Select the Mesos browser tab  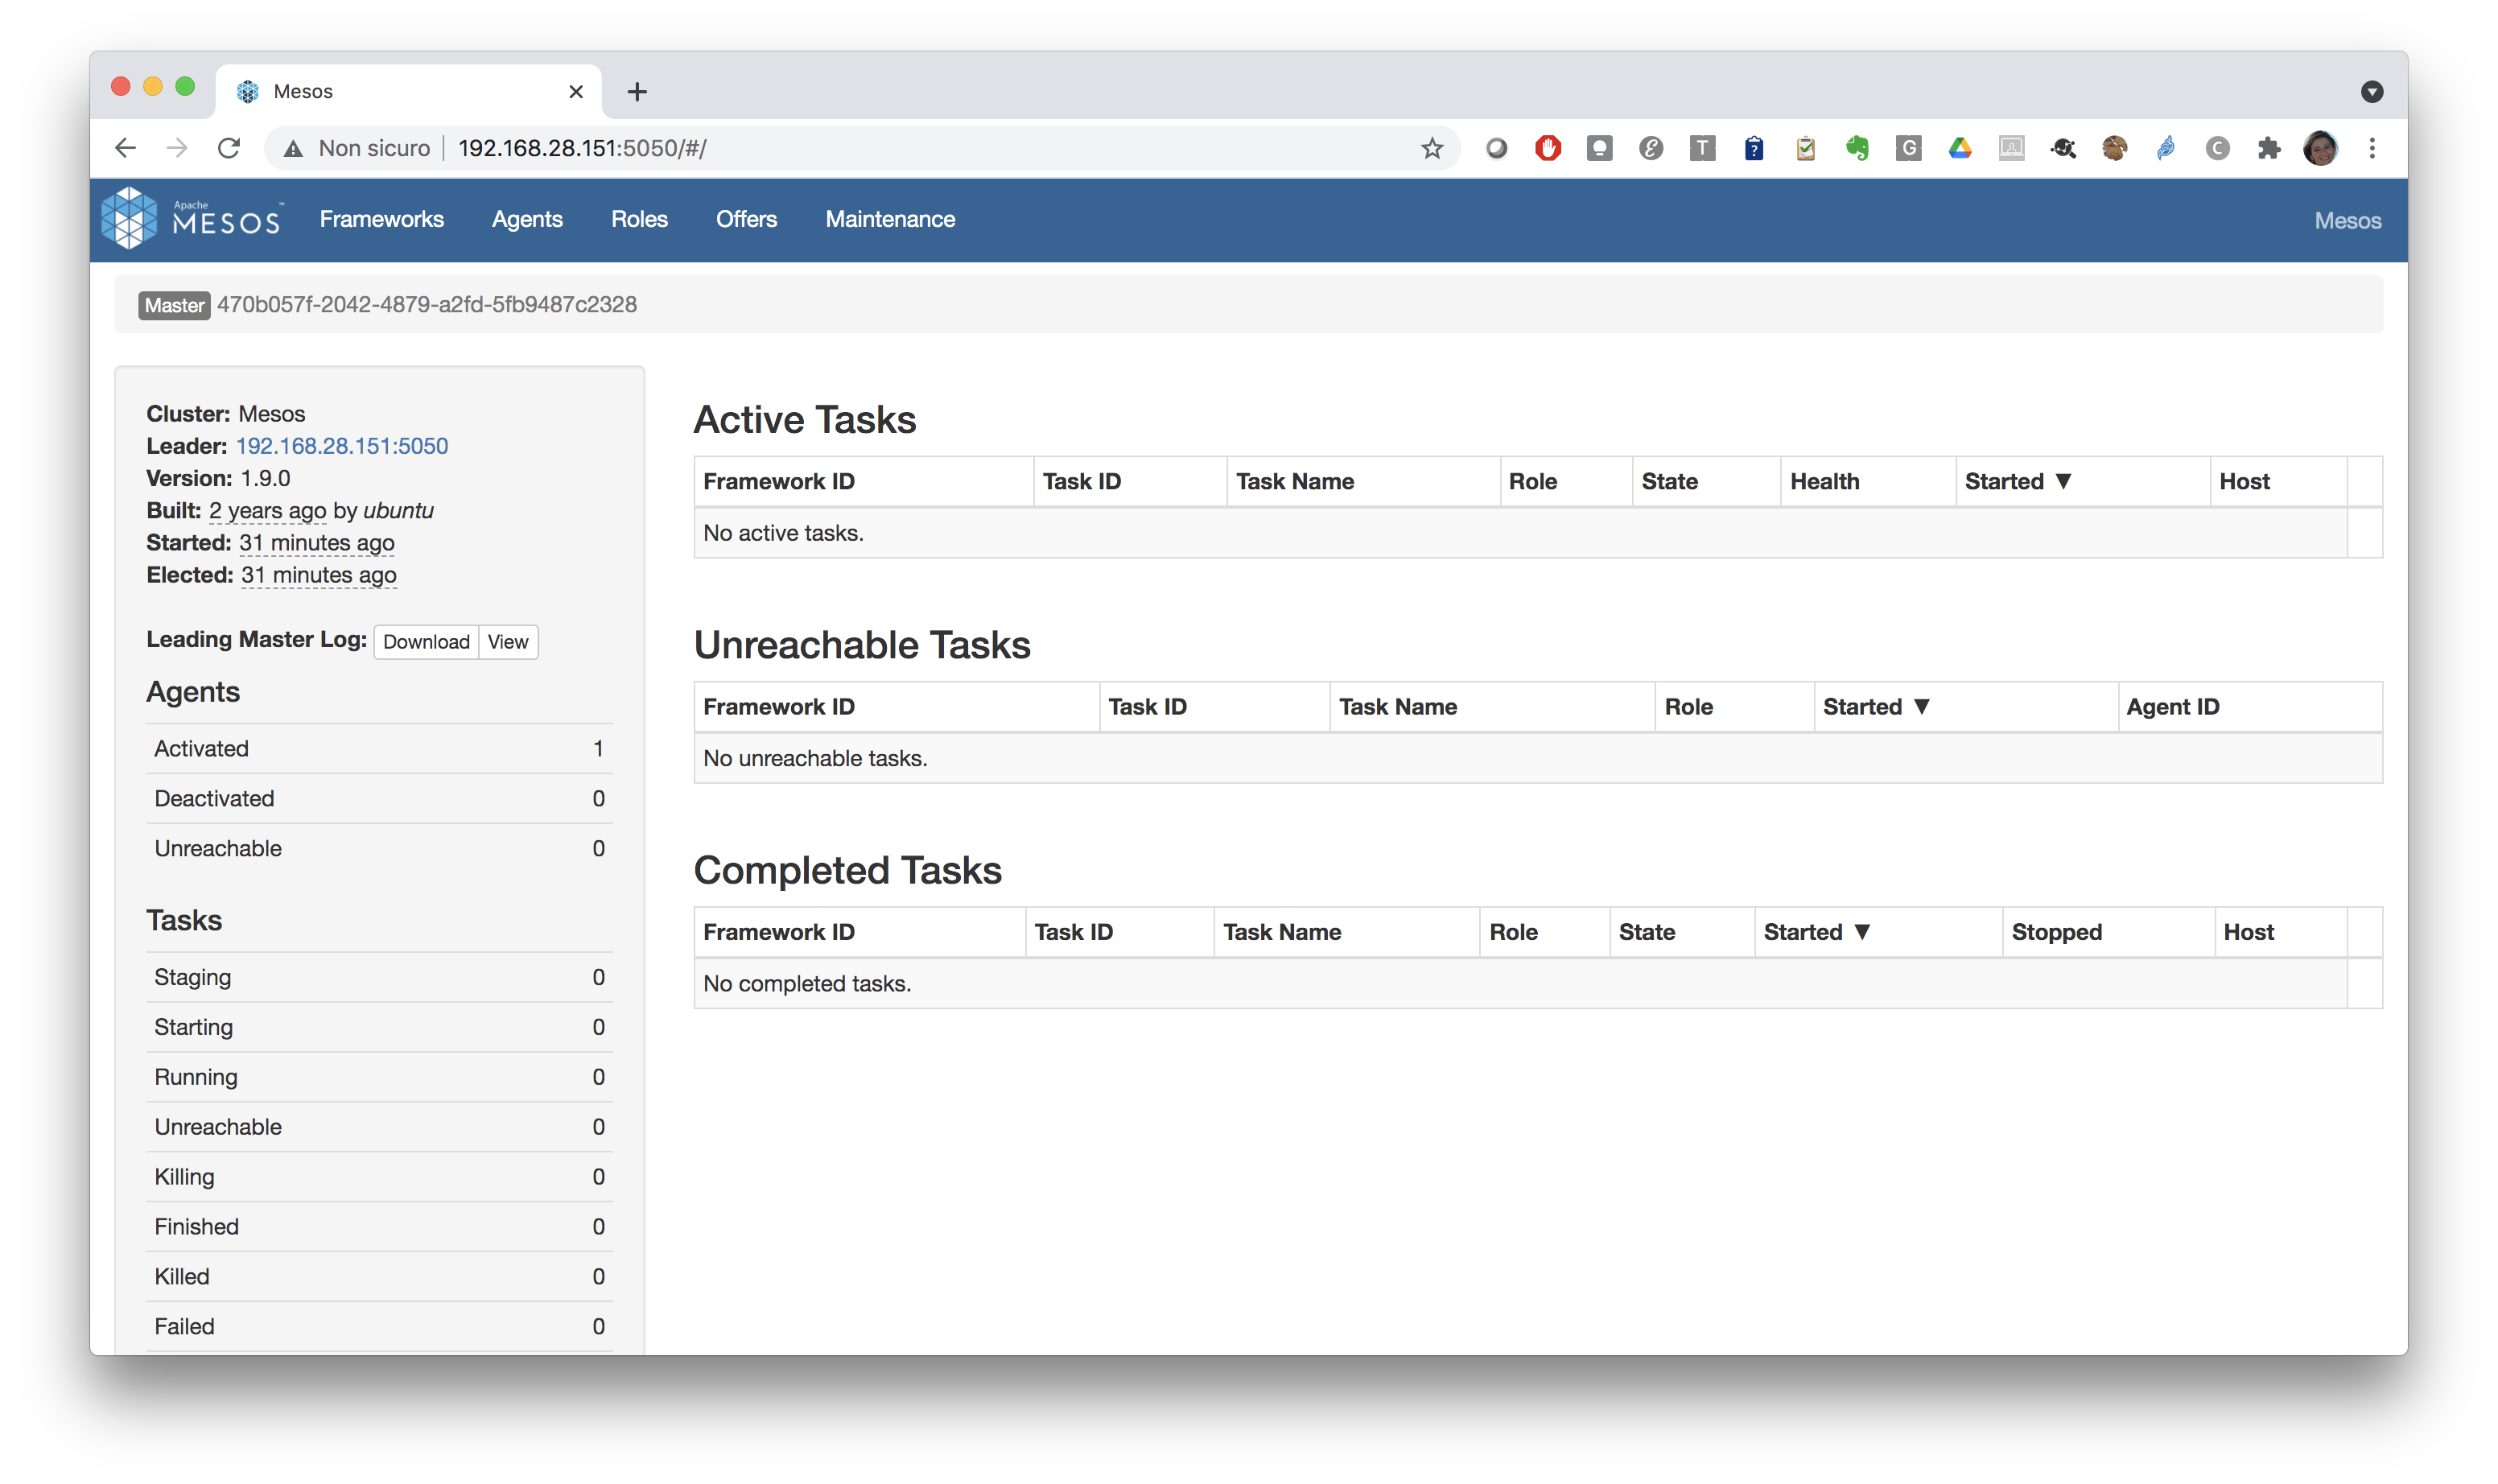pyautogui.click(x=408, y=92)
